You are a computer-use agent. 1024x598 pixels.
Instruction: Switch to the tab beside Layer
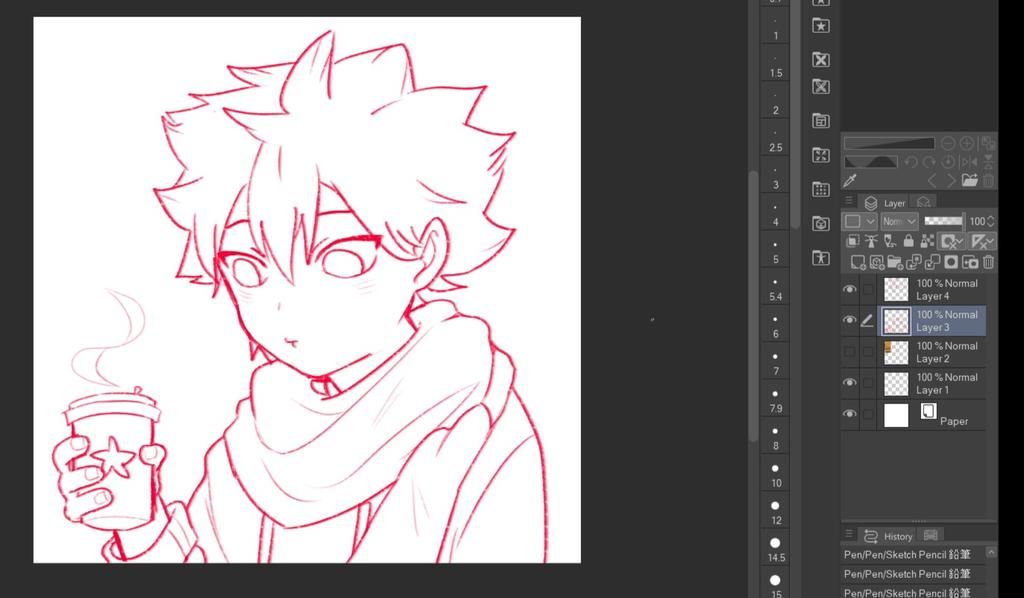tap(923, 202)
